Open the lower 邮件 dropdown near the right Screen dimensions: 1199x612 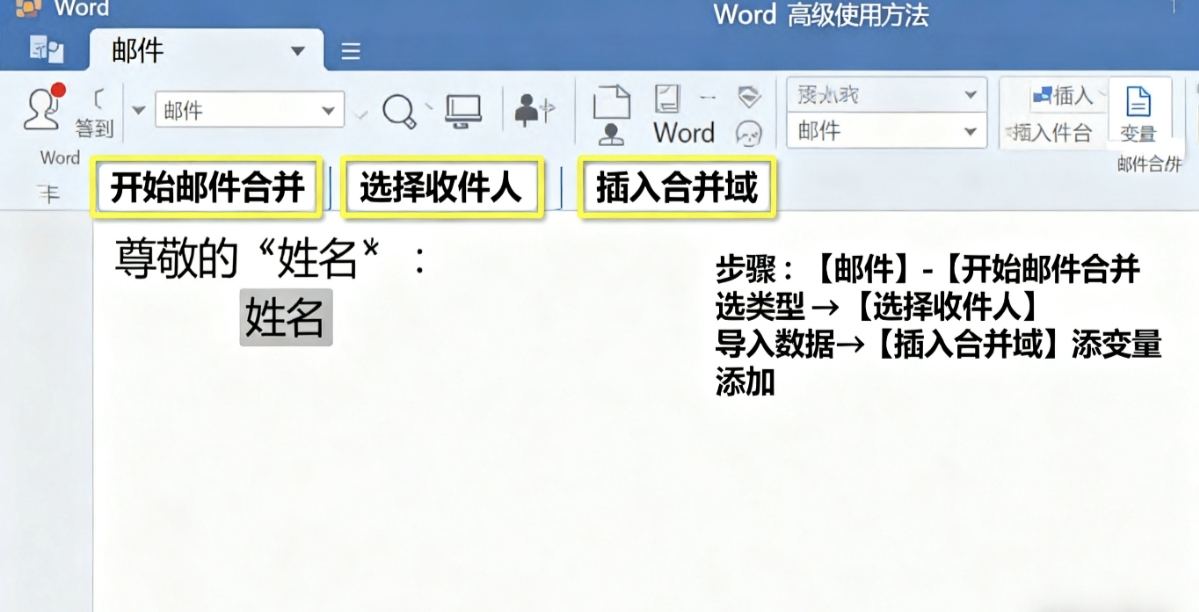pos(972,129)
